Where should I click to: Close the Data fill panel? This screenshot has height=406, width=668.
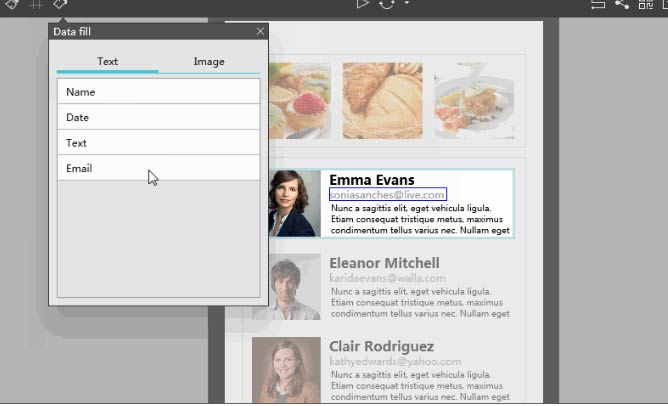(x=261, y=32)
